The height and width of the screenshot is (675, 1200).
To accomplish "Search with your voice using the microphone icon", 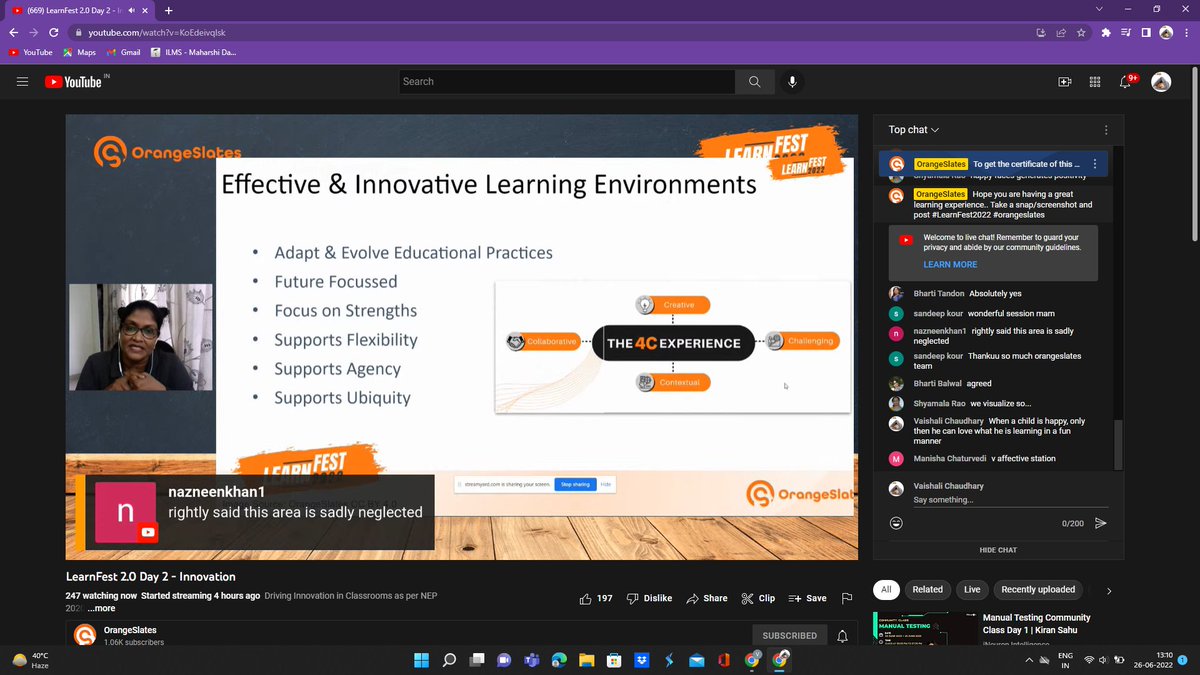I will point(792,81).
